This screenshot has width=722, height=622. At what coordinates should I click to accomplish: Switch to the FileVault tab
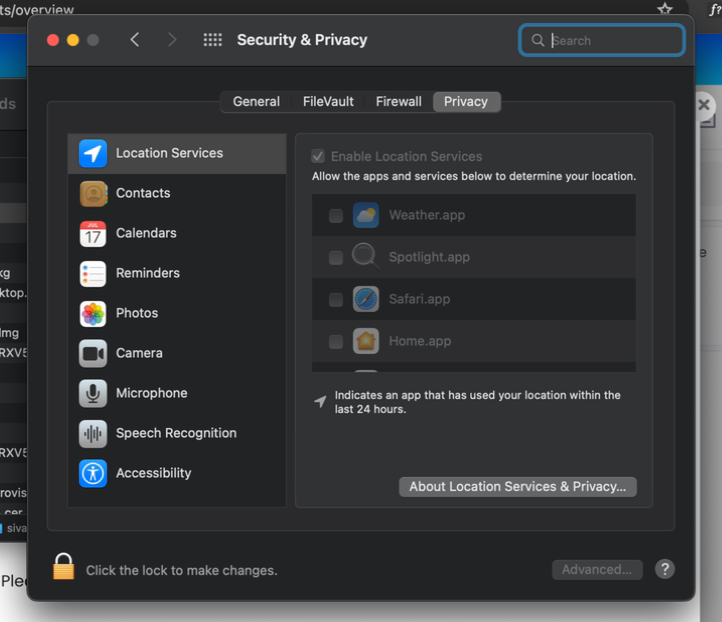(x=328, y=102)
